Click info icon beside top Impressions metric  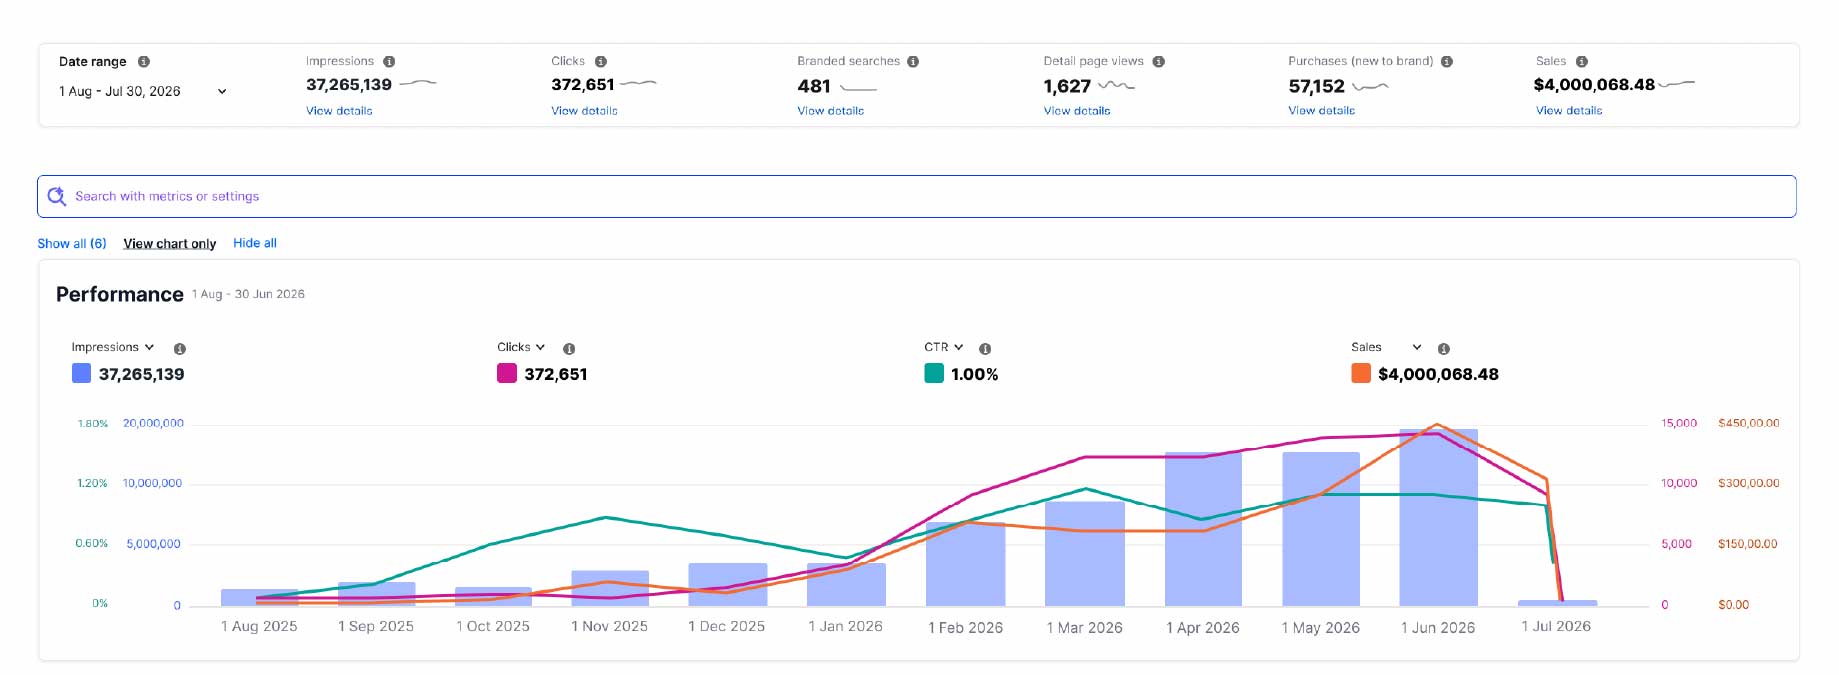(389, 61)
